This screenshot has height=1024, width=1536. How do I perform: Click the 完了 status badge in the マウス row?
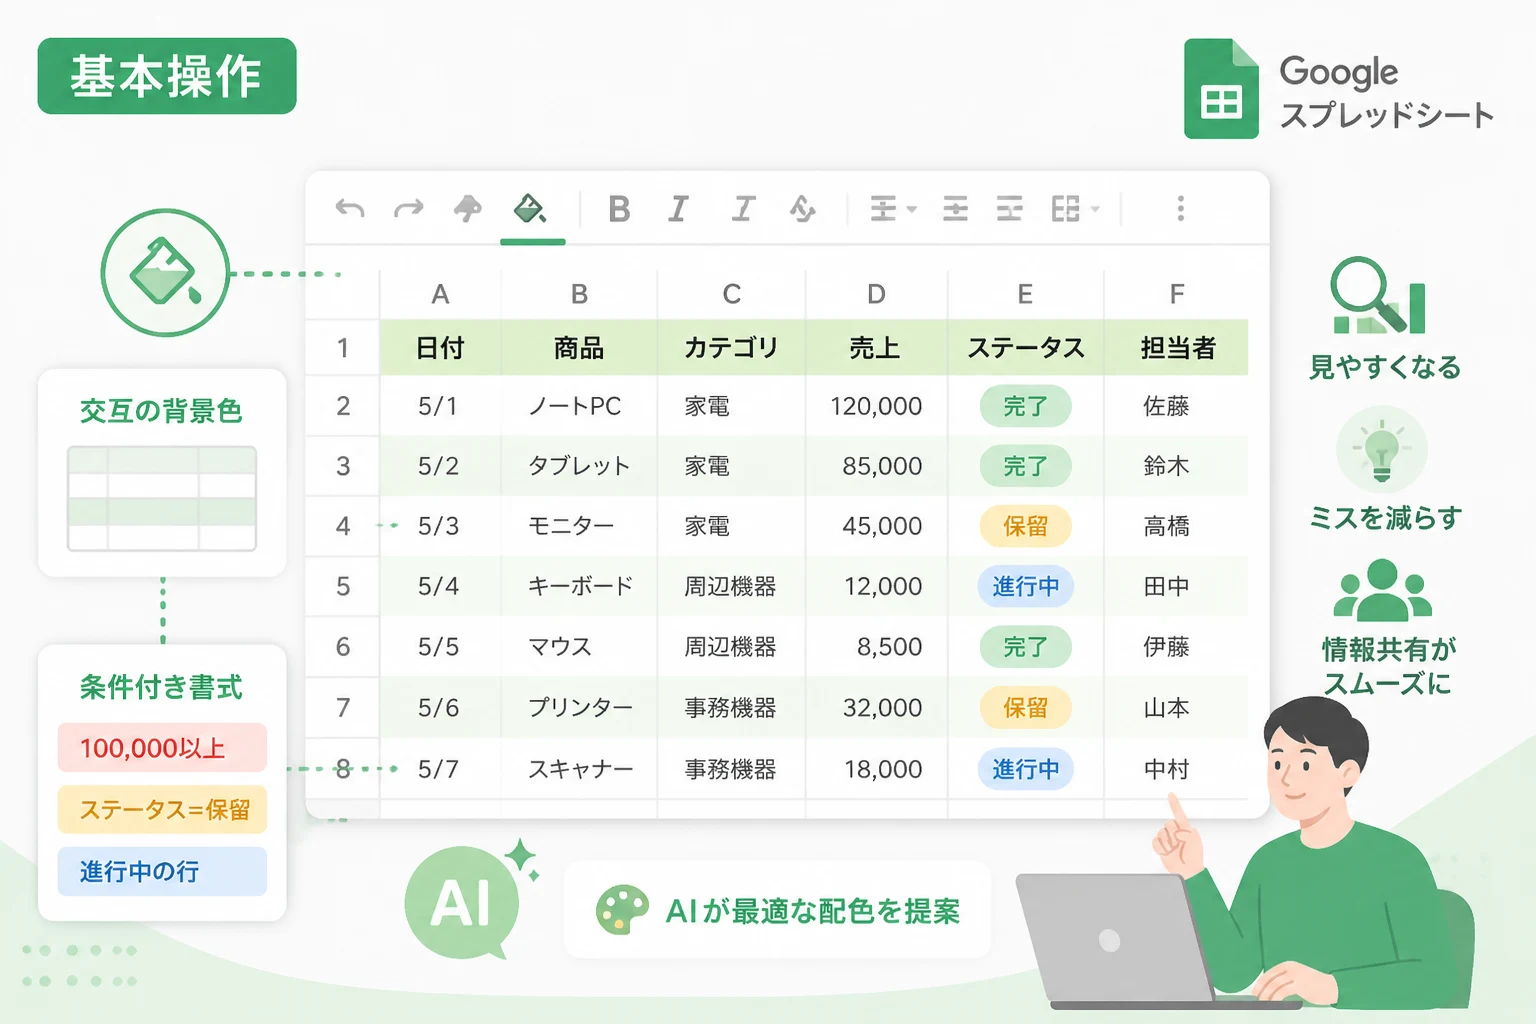pyautogui.click(x=1025, y=647)
